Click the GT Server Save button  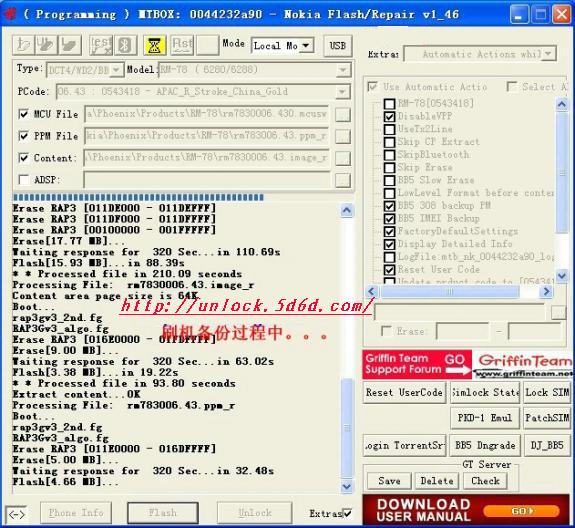click(389, 481)
